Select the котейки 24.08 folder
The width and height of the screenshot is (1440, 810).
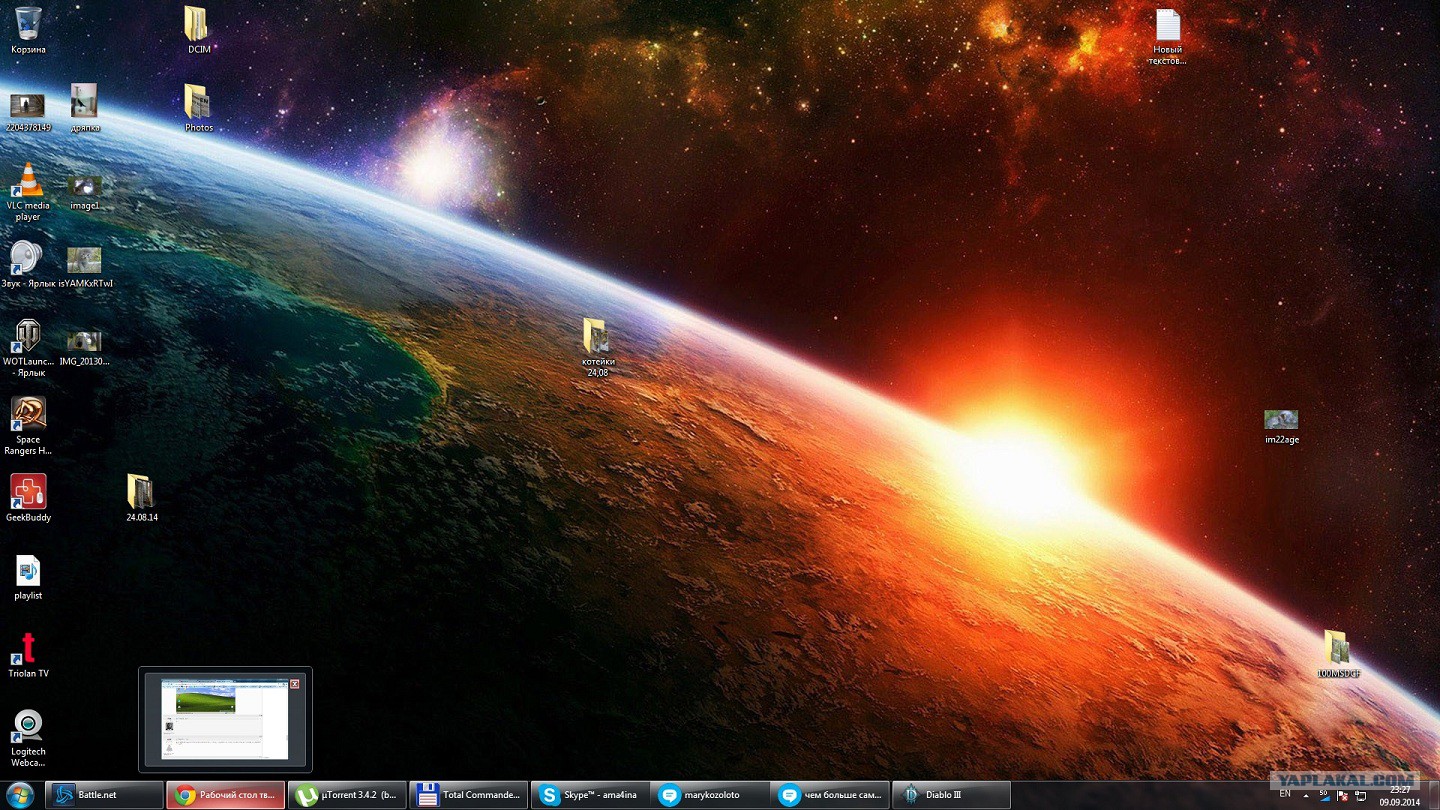tap(598, 347)
